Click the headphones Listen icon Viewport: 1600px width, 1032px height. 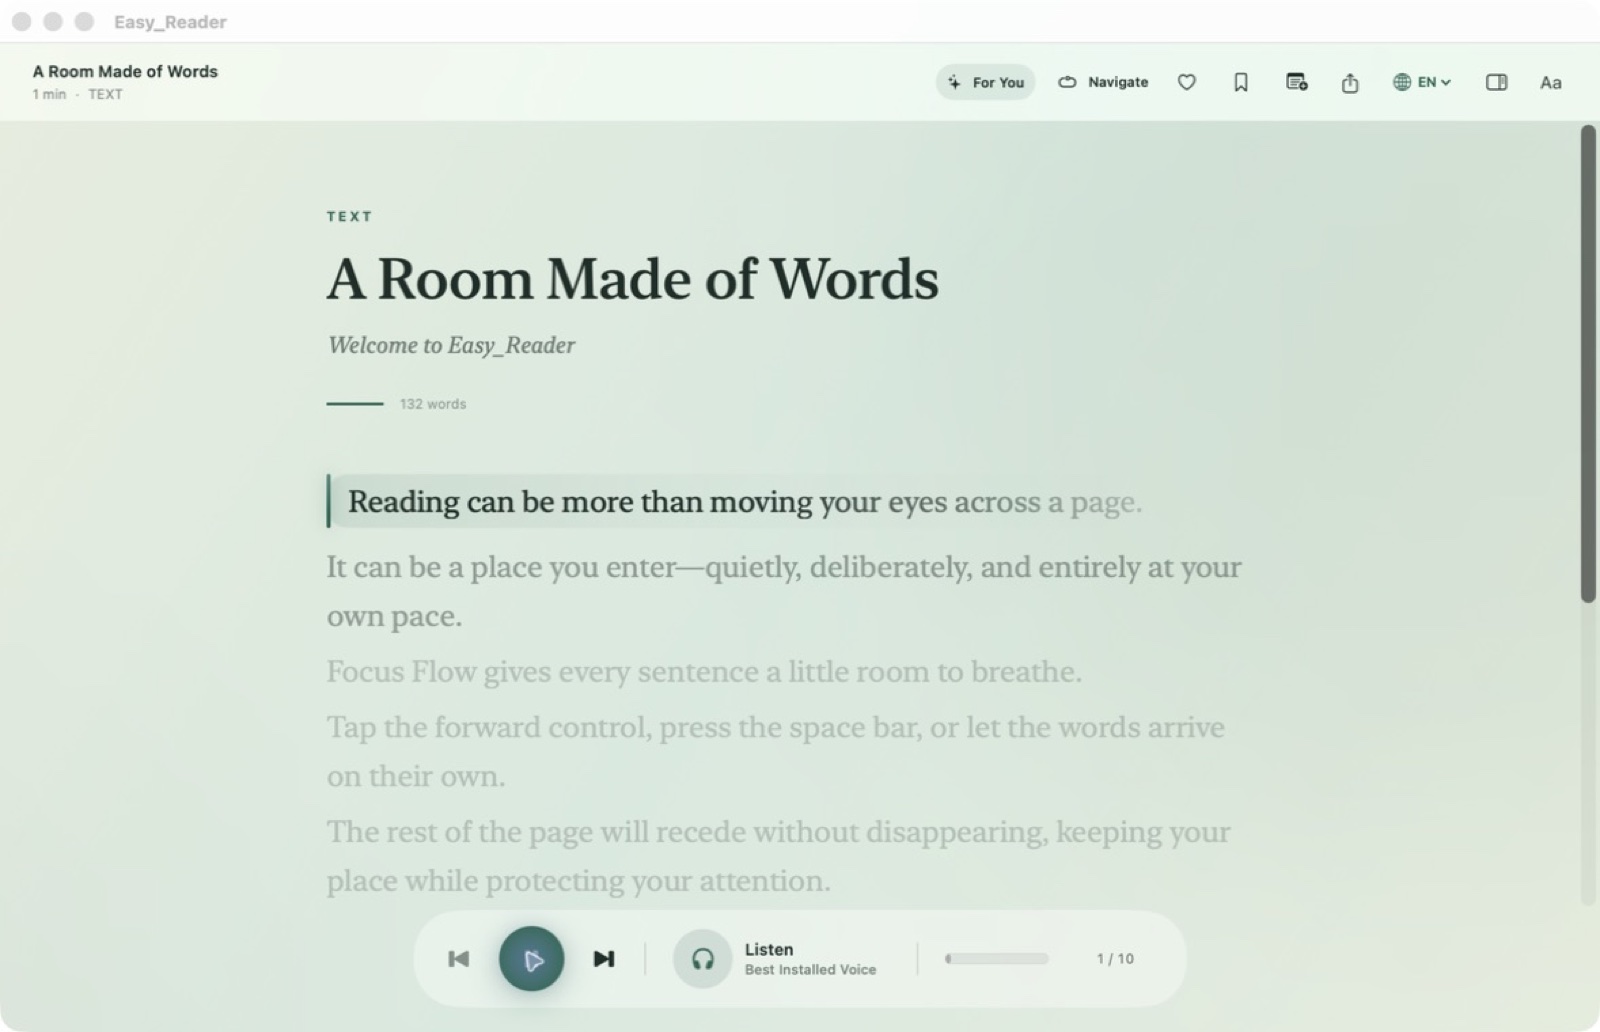[703, 959]
